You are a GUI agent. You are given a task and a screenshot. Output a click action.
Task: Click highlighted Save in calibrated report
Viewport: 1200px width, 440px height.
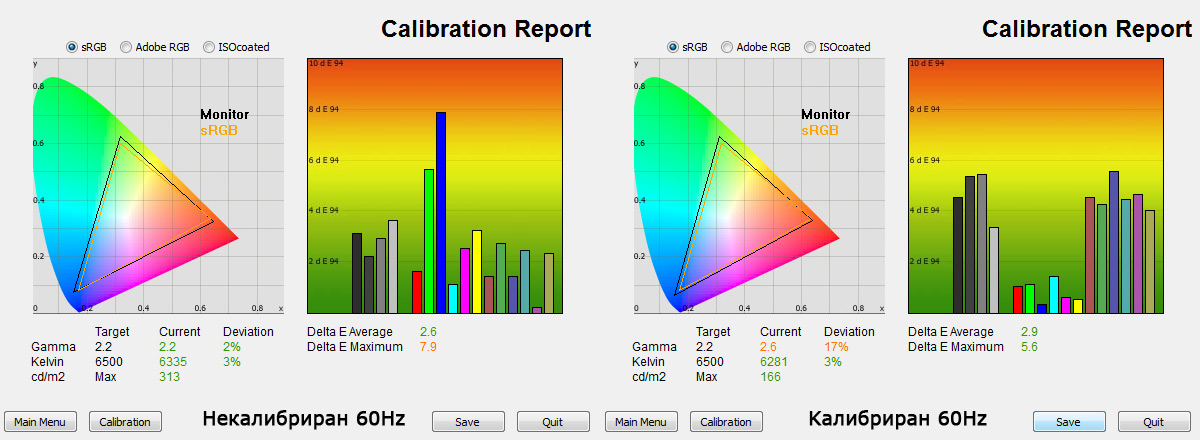pos(1069,422)
